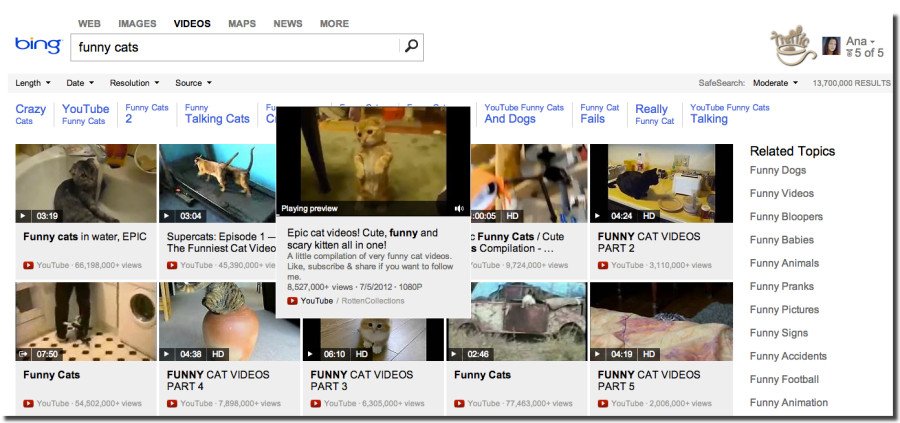Click the 07:50 playlist icon
Image resolution: width=900 pixels, height=423 pixels.
[x=24, y=354]
